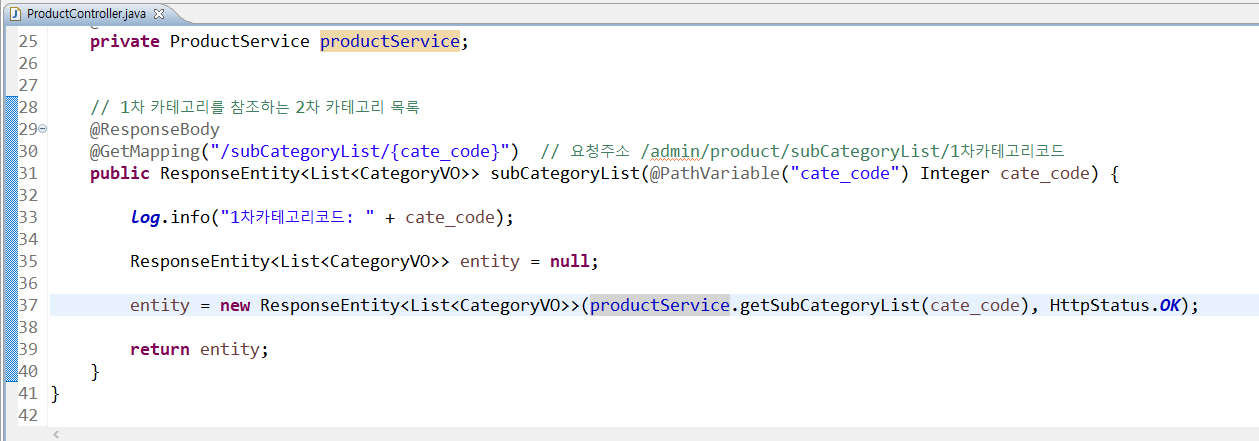Click the horizontal scrollbar's left arrow
Viewport: 1259px width, 441px height.
[55, 435]
